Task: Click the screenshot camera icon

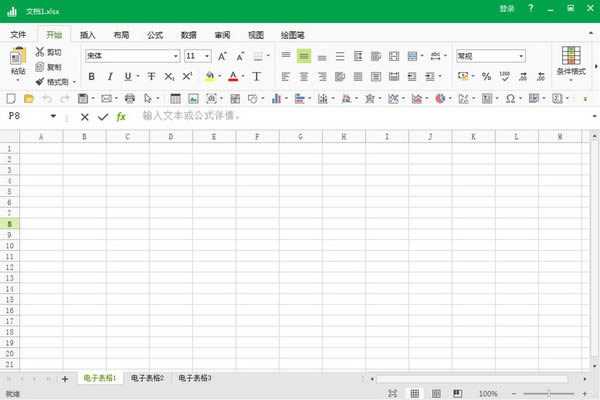Action: click(211, 99)
